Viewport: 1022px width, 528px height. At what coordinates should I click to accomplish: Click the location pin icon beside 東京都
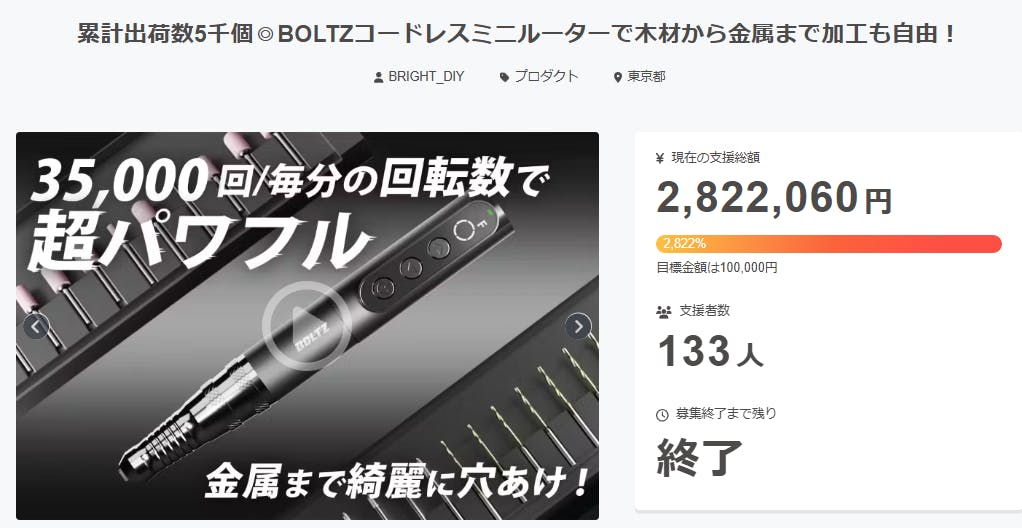click(x=618, y=78)
